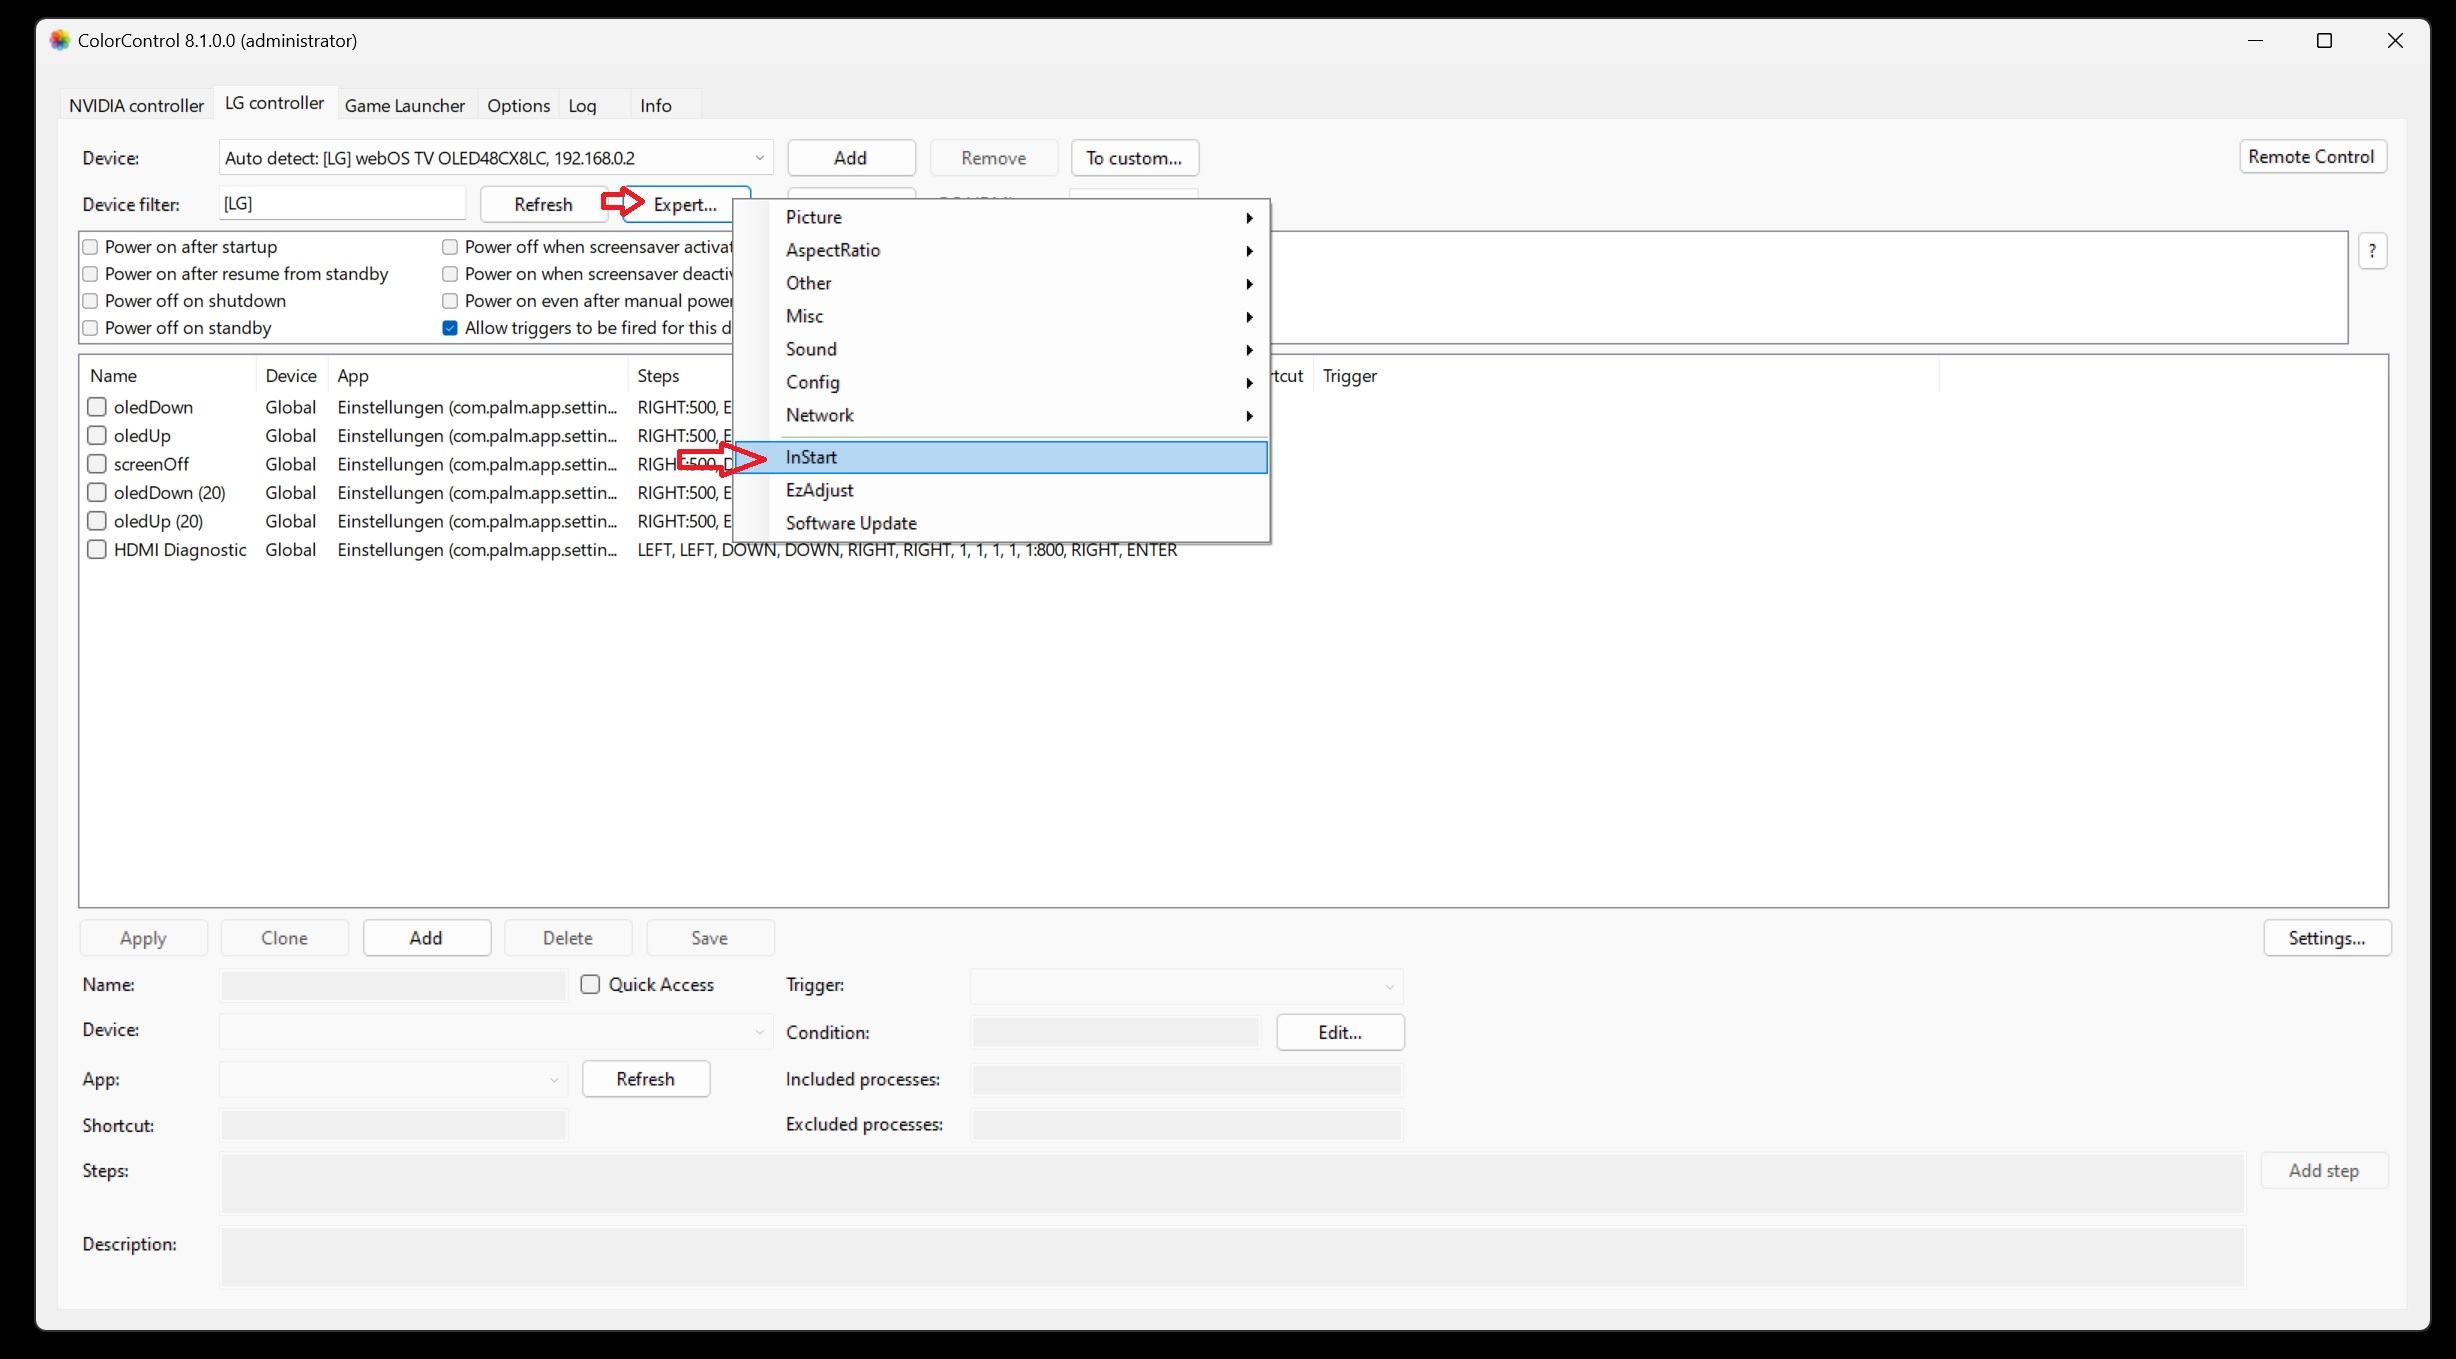Check the HDMI Diagnostic preset checkbox

coord(97,550)
